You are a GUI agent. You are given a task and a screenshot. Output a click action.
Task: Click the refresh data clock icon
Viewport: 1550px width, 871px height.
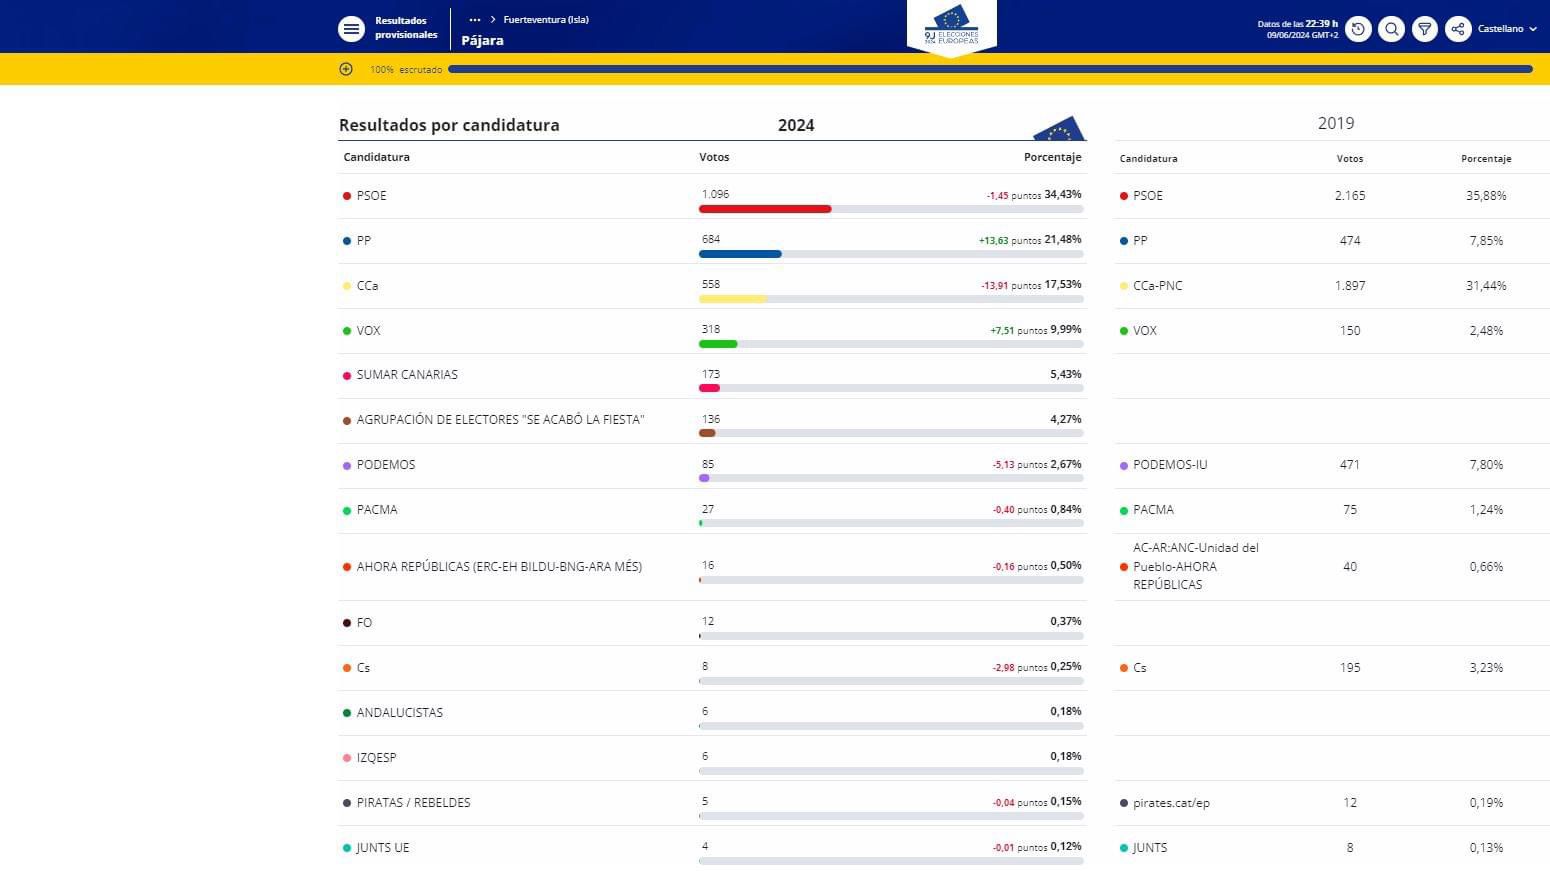1358,29
